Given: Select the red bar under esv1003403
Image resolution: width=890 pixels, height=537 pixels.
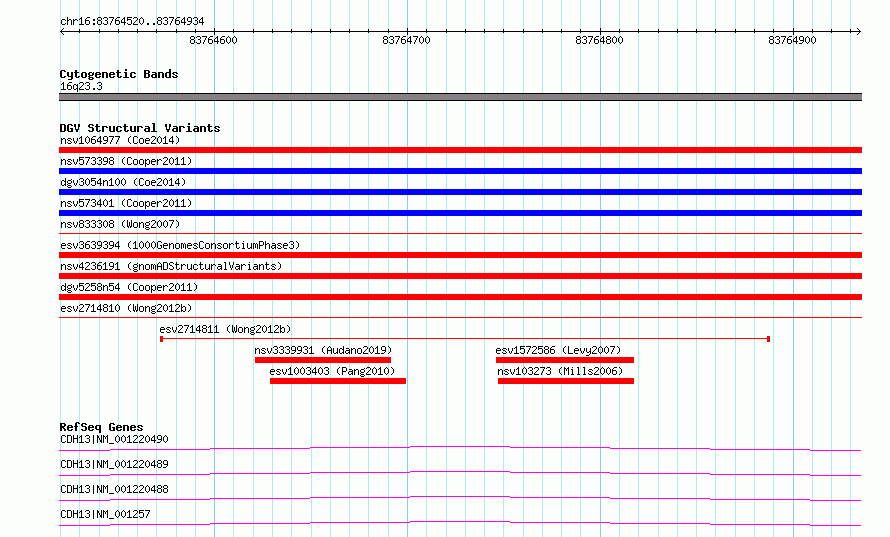Looking at the screenshot, I should click(x=338, y=381).
